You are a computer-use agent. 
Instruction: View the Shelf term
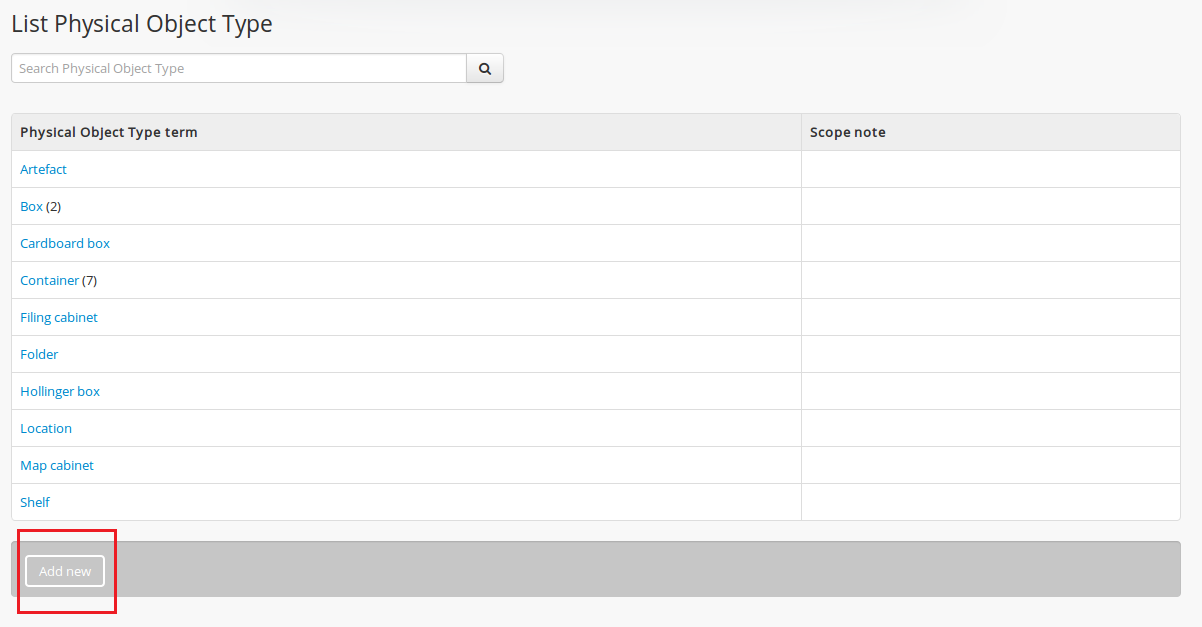[35, 503]
